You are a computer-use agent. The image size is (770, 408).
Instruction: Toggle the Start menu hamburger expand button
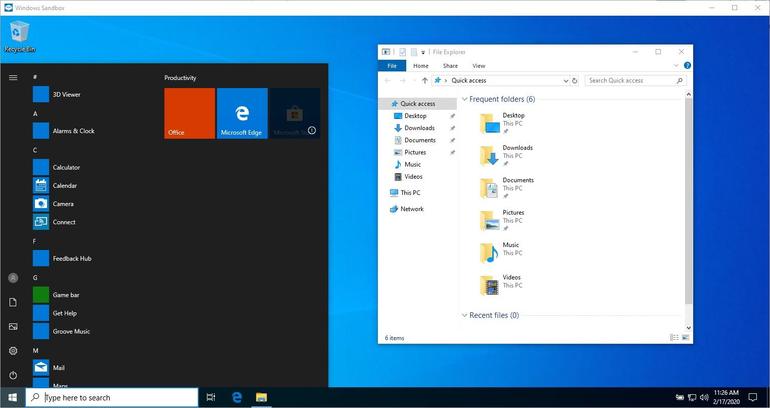point(13,78)
